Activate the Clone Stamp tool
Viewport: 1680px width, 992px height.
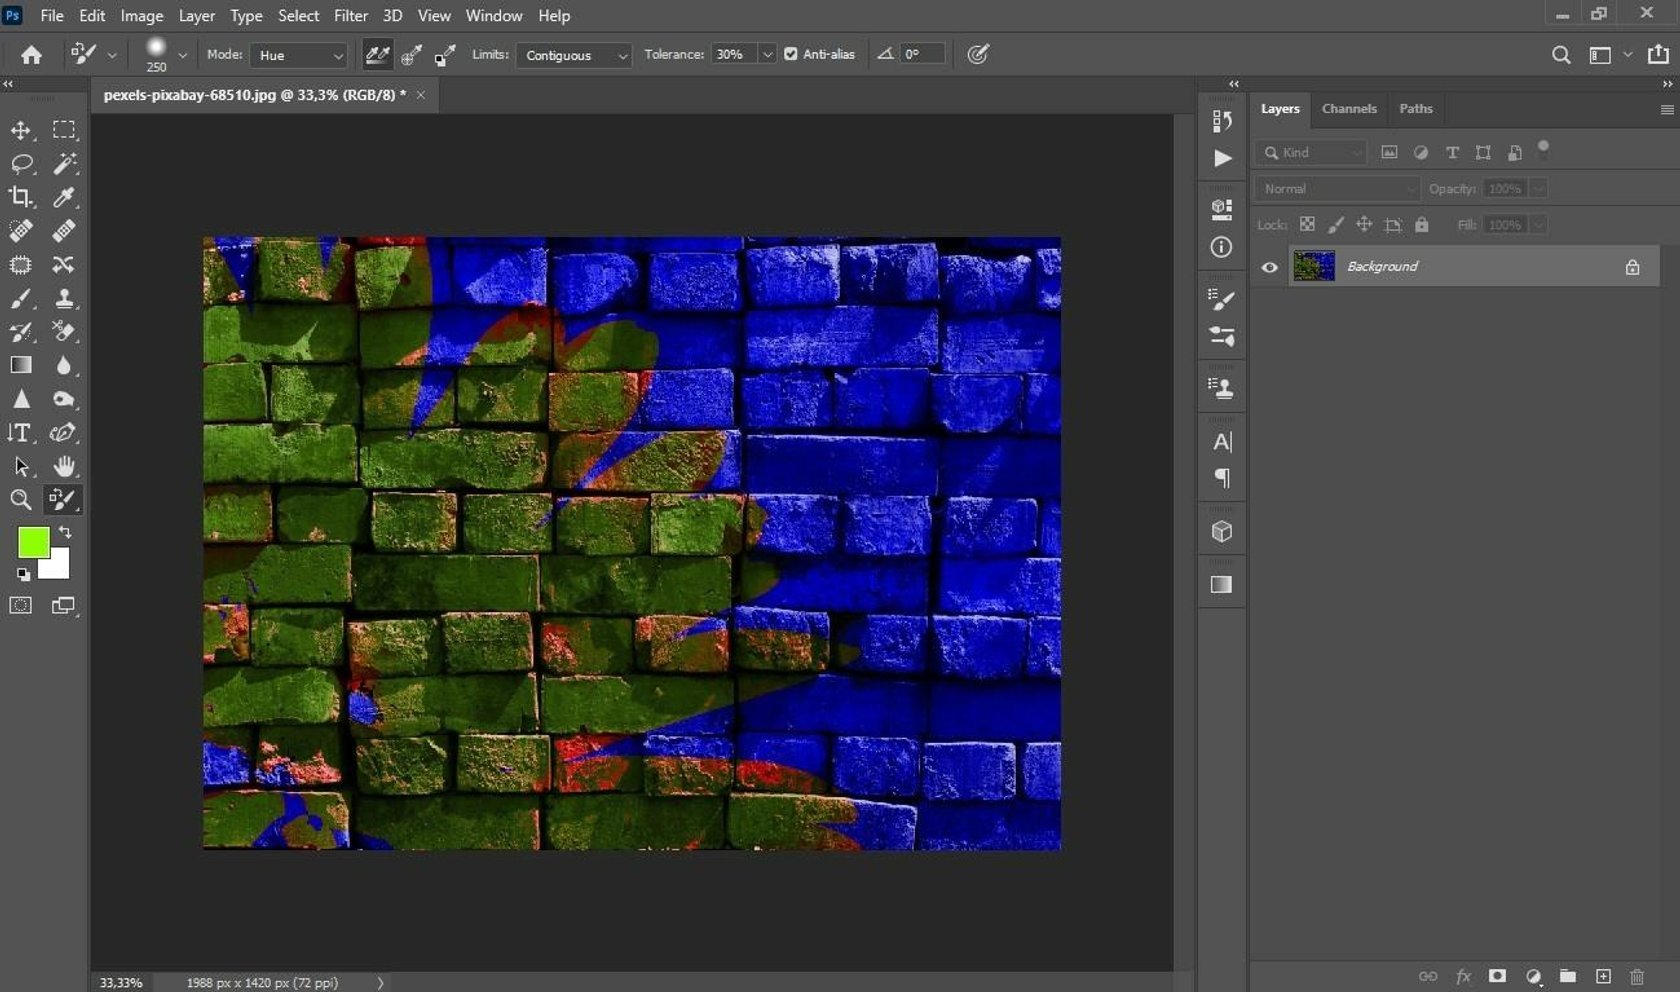(x=64, y=299)
